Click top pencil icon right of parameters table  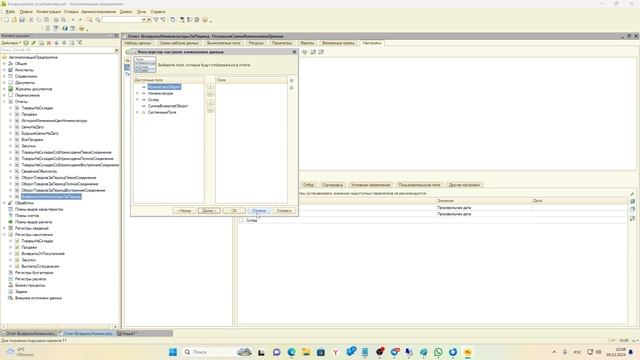[x=632, y=194]
